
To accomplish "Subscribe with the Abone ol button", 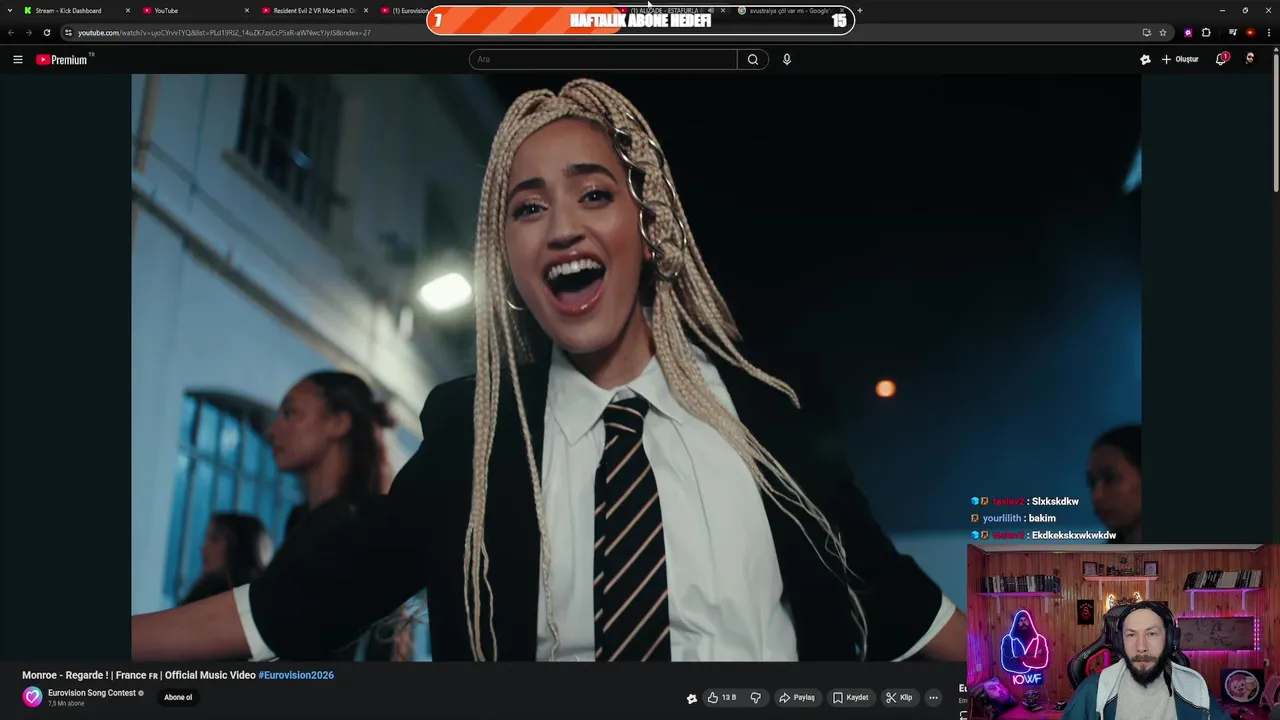I will [x=178, y=697].
